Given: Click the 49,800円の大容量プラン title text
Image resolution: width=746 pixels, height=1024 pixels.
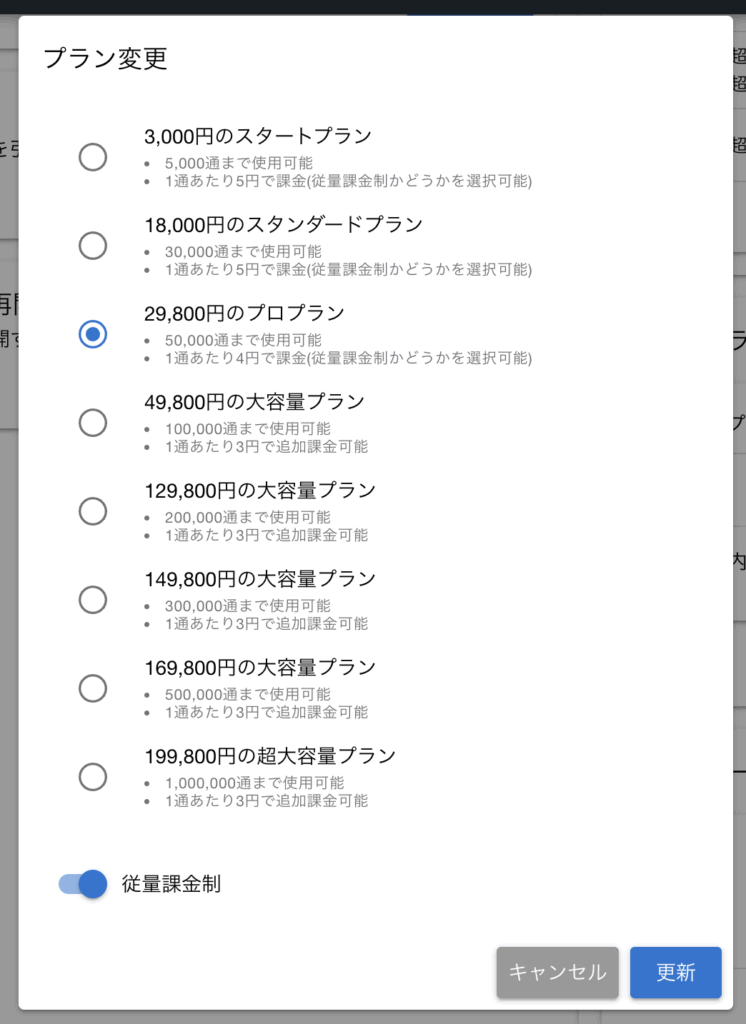Looking at the screenshot, I should pyautogui.click(x=254, y=402).
